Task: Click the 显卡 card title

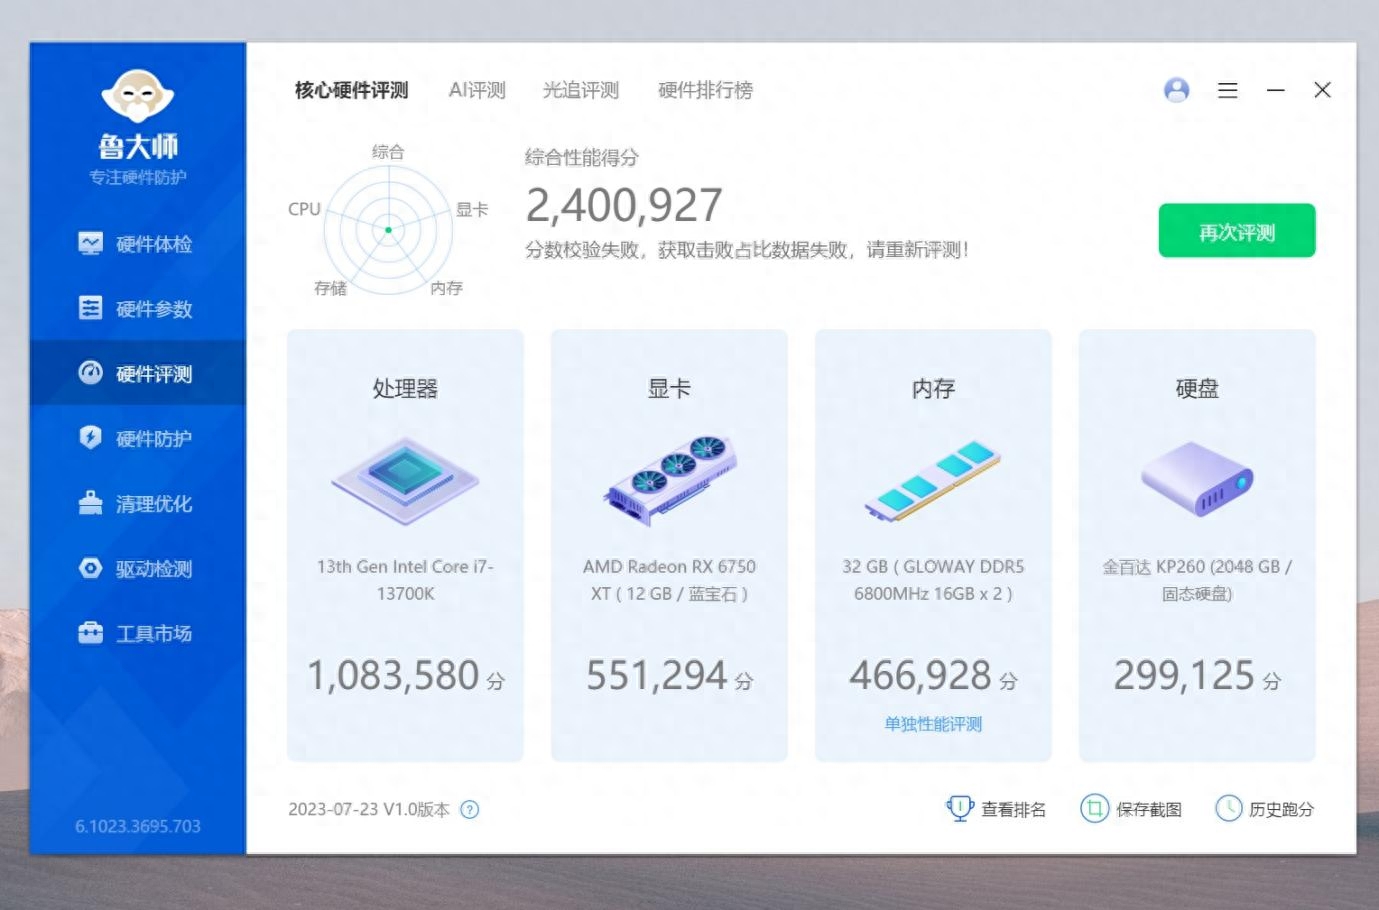Action: (x=669, y=388)
